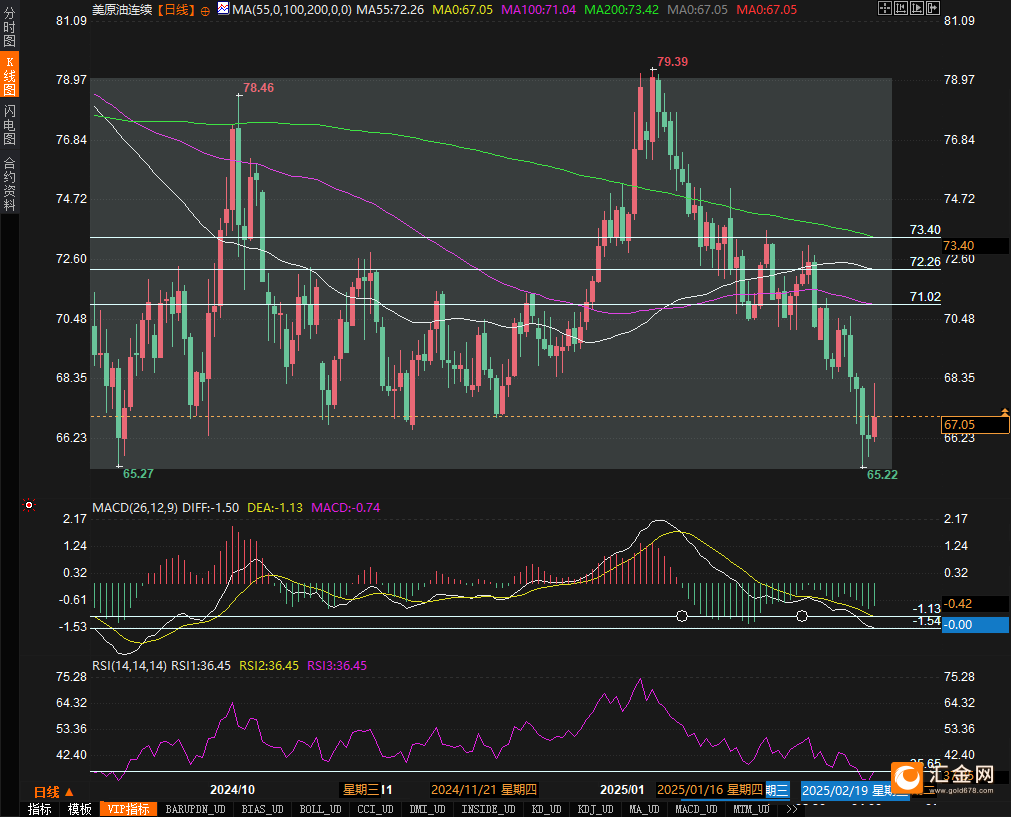Click the axis jump-to-start icon
This screenshot has width=1011, height=817.
coord(901,8)
